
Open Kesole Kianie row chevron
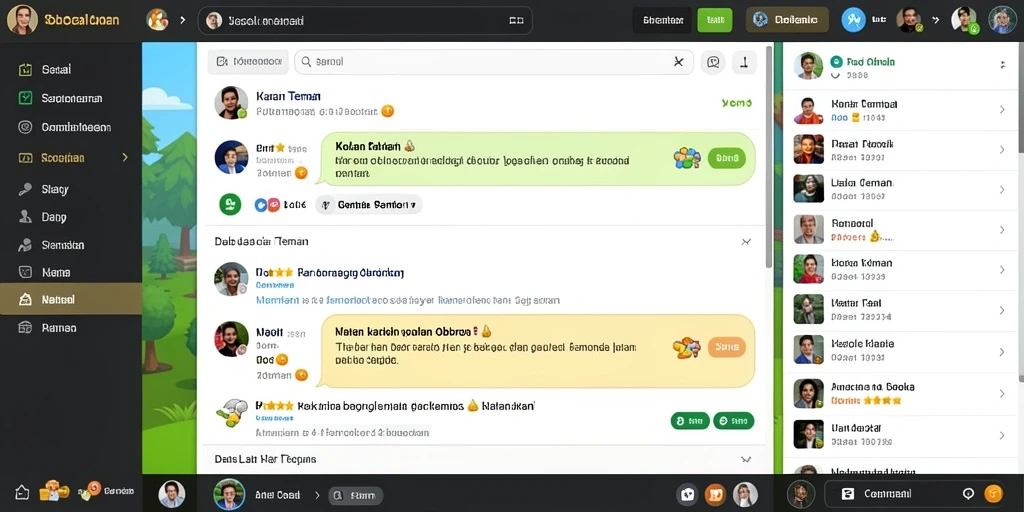[x=1002, y=351]
